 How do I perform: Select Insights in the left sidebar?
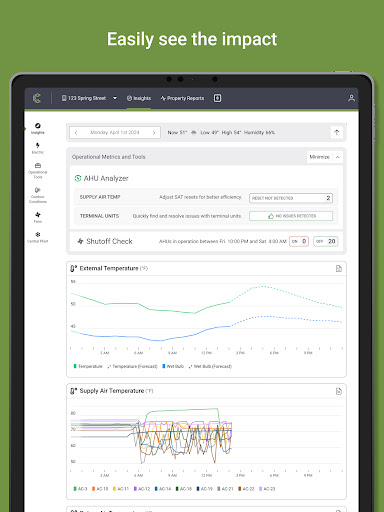click(x=38, y=128)
